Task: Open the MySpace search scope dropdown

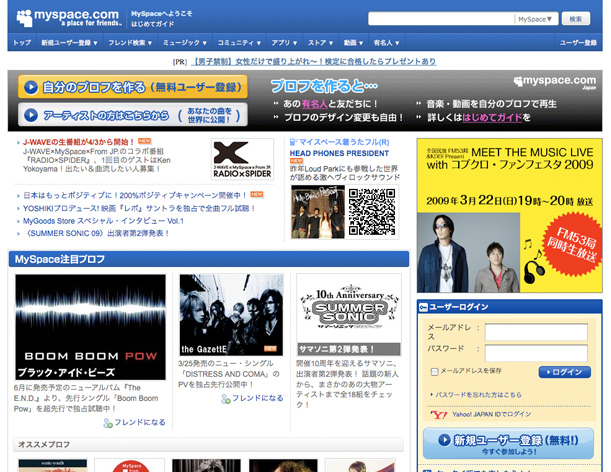Action: coord(535,19)
